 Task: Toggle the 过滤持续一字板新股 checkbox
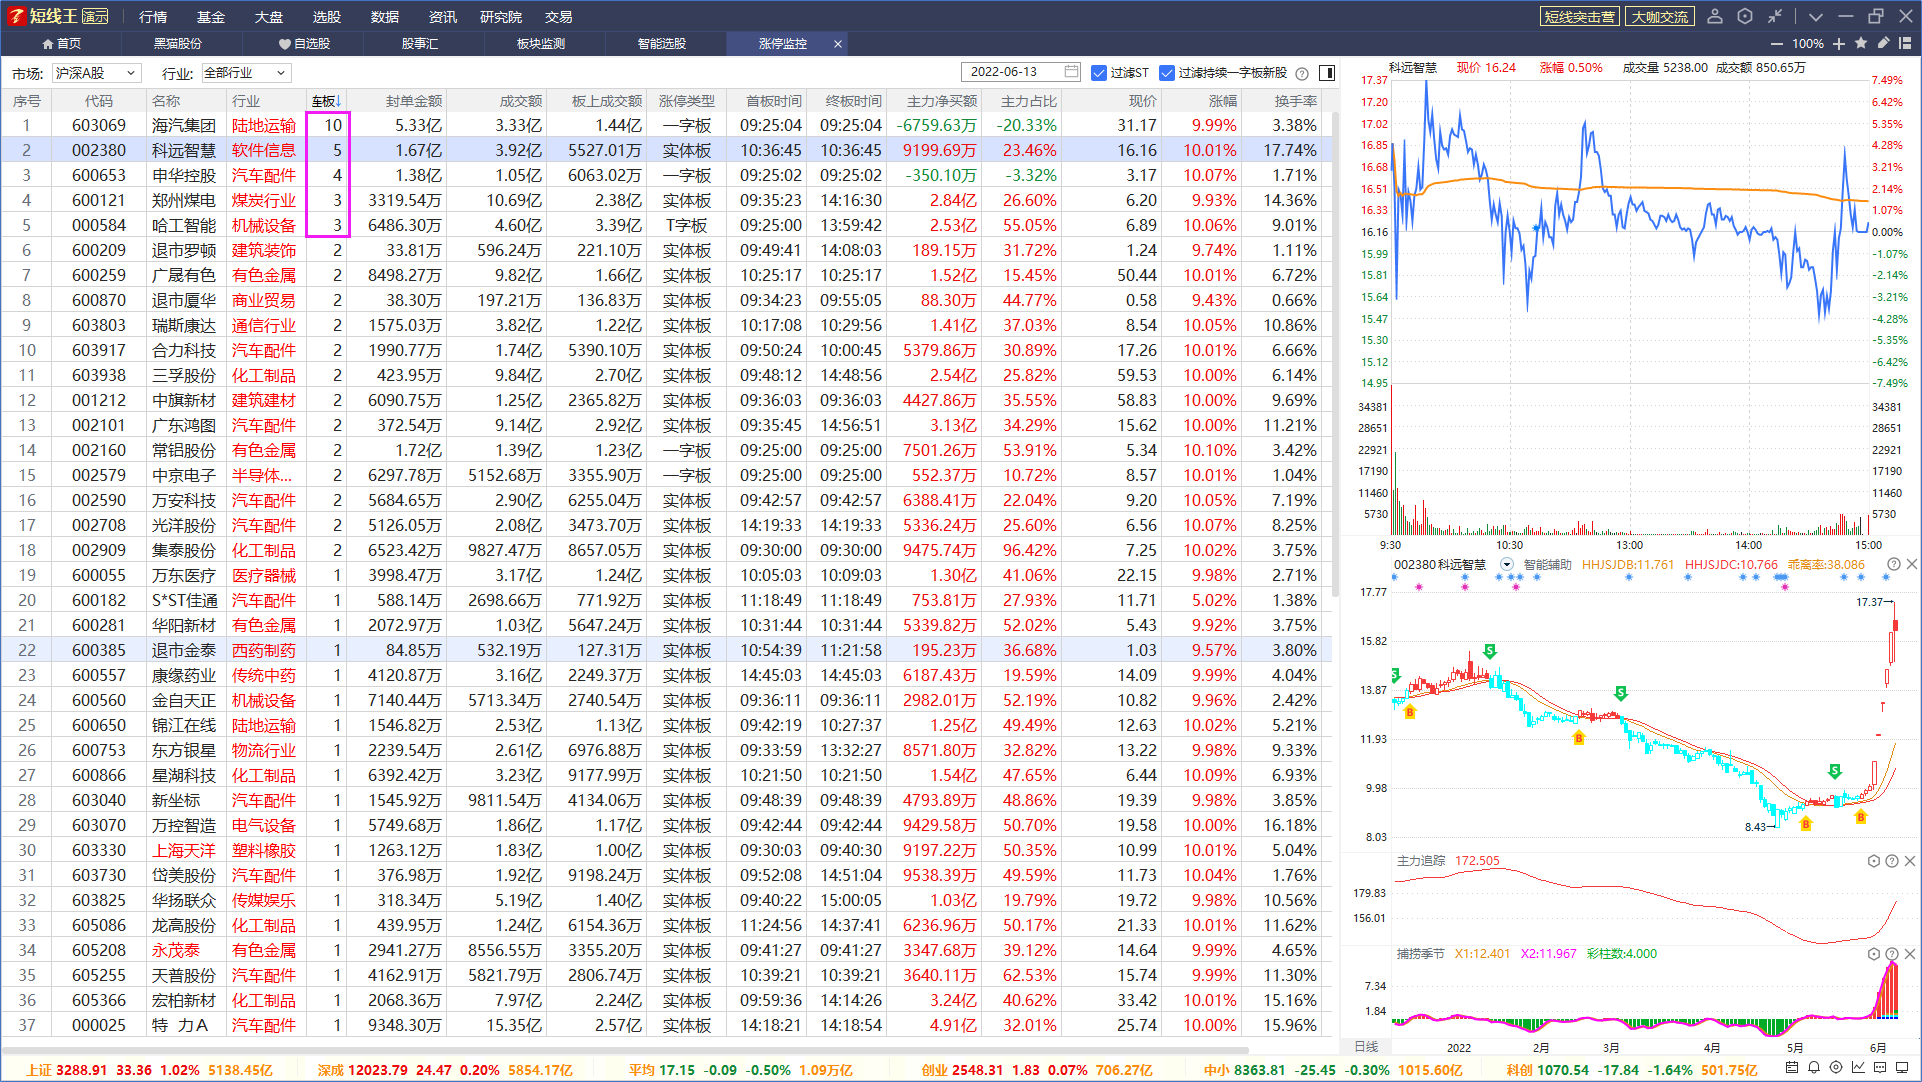click(x=1166, y=73)
